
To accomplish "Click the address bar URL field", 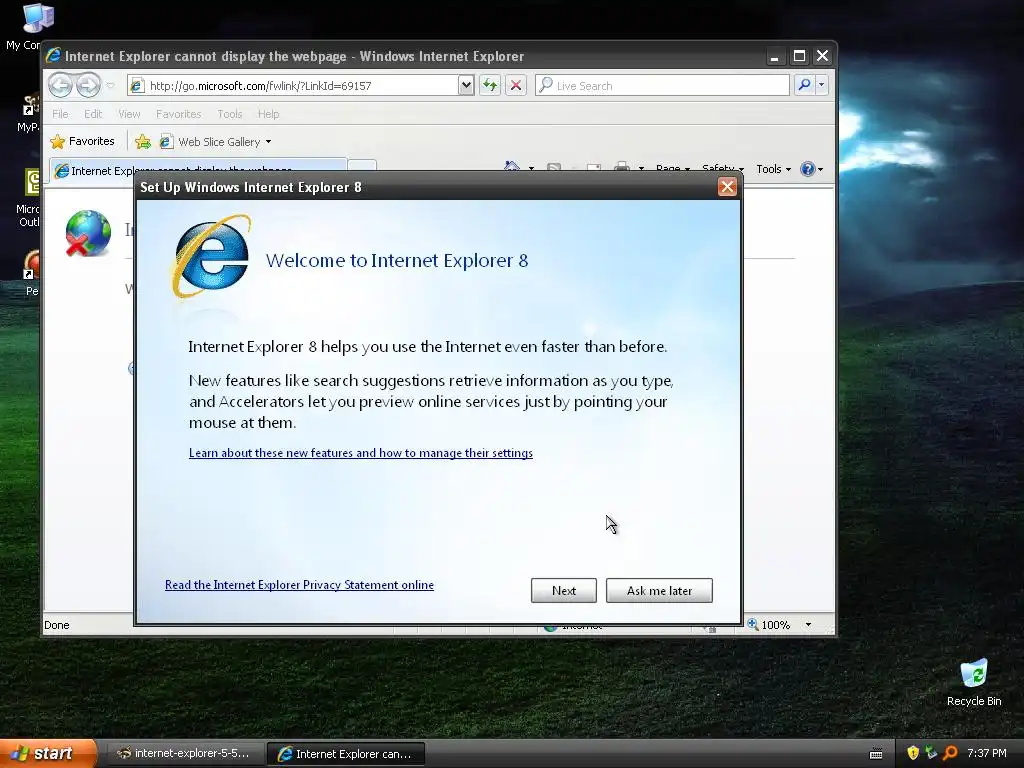I will [x=294, y=86].
